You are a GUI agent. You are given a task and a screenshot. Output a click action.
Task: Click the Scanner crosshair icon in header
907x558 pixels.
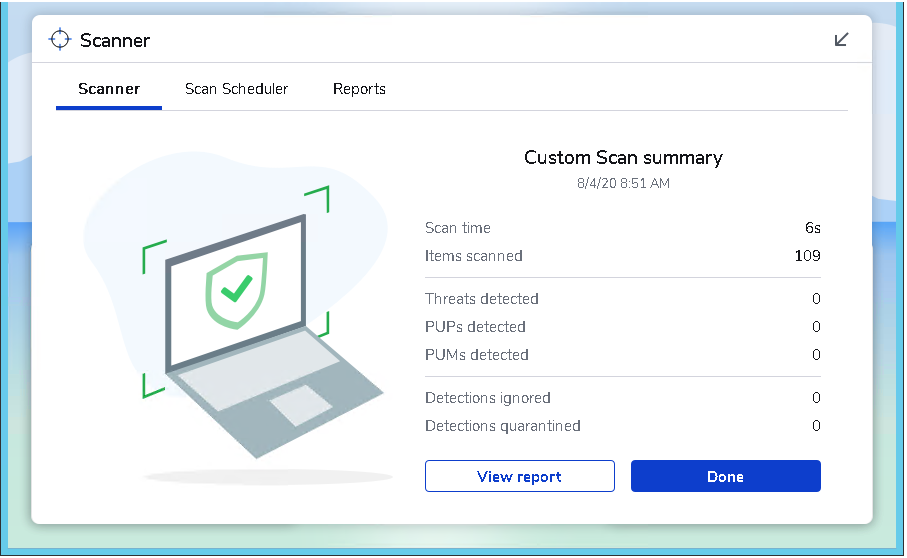[x=60, y=40]
